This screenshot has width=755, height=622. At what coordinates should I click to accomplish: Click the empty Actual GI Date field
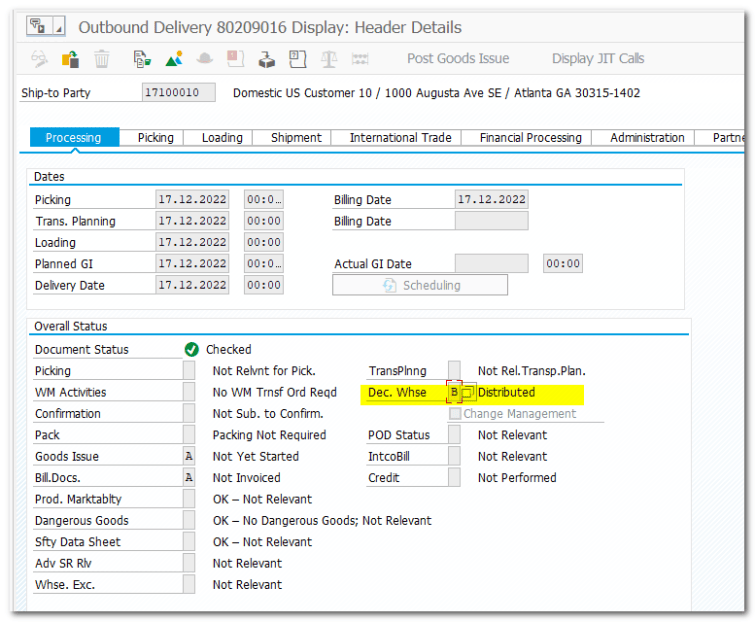tap(492, 264)
